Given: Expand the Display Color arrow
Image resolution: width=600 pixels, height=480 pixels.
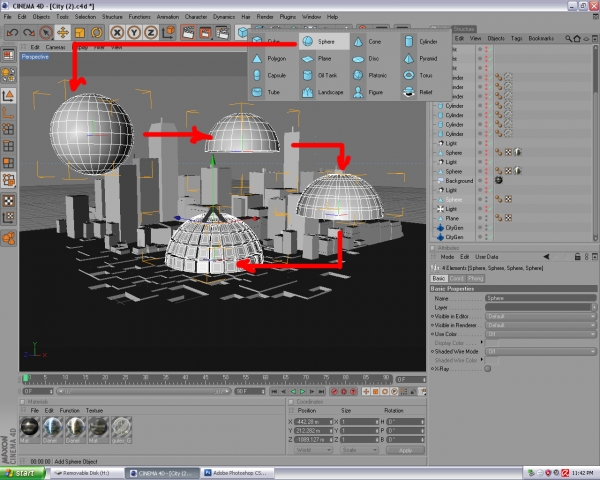Looking at the screenshot, I should coord(482,342).
